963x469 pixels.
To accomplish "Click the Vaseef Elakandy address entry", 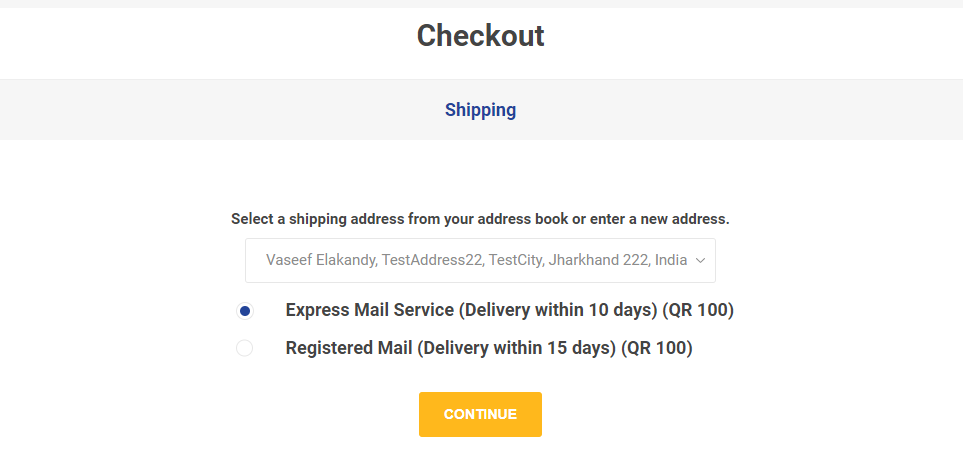I will click(321, 260).
